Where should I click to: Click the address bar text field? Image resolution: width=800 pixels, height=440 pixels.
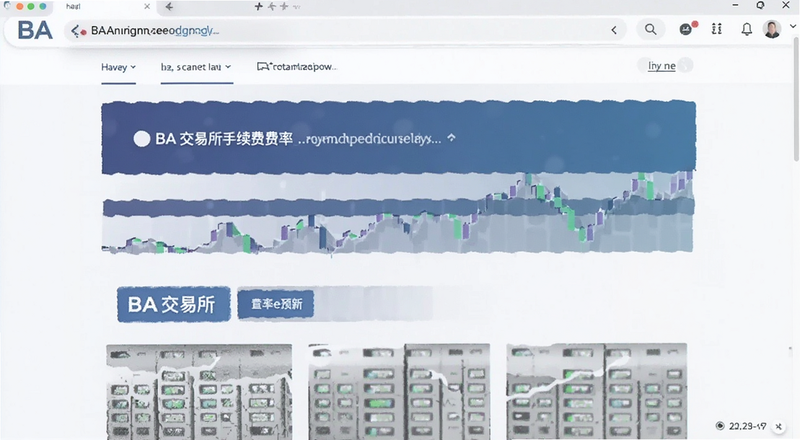(x=347, y=31)
